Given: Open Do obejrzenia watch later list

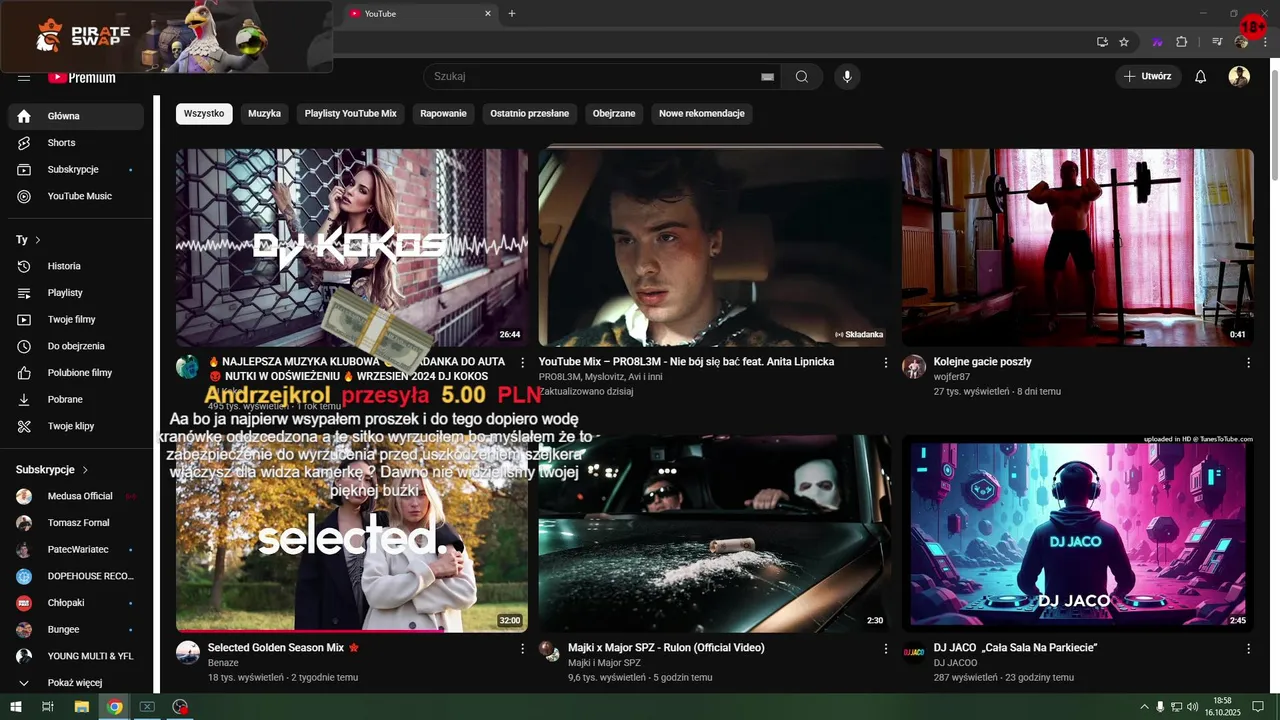Looking at the screenshot, I should click(x=76, y=346).
